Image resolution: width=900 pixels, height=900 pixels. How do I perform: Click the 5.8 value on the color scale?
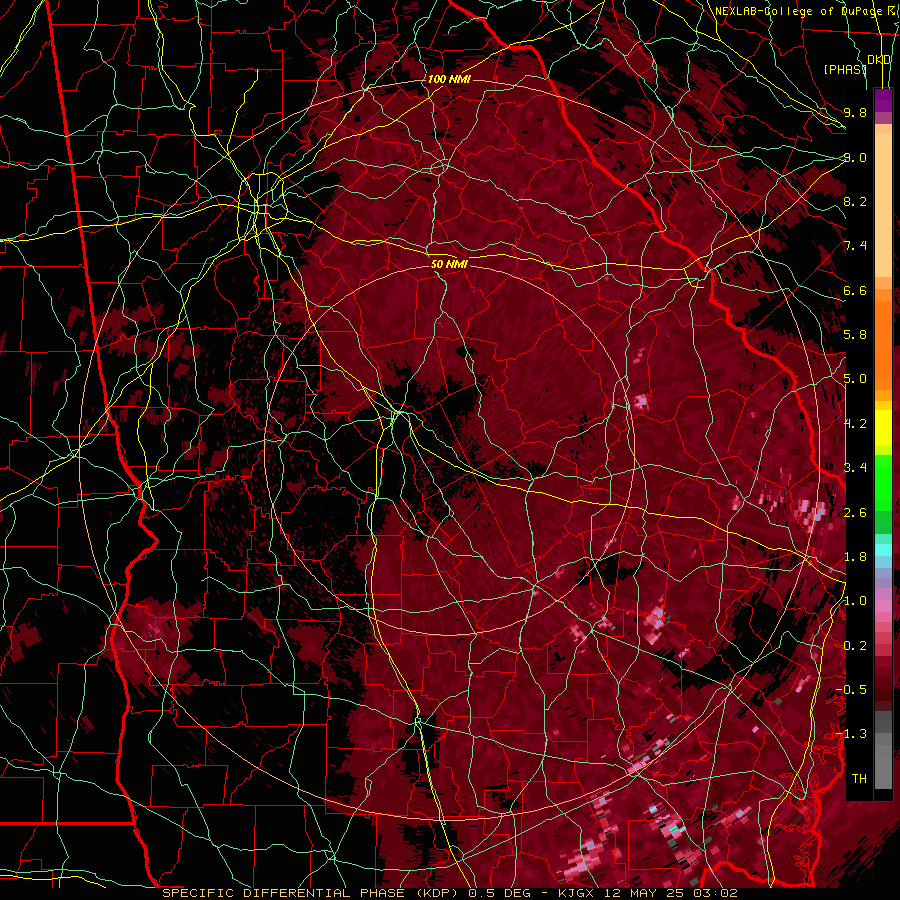[x=855, y=335]
